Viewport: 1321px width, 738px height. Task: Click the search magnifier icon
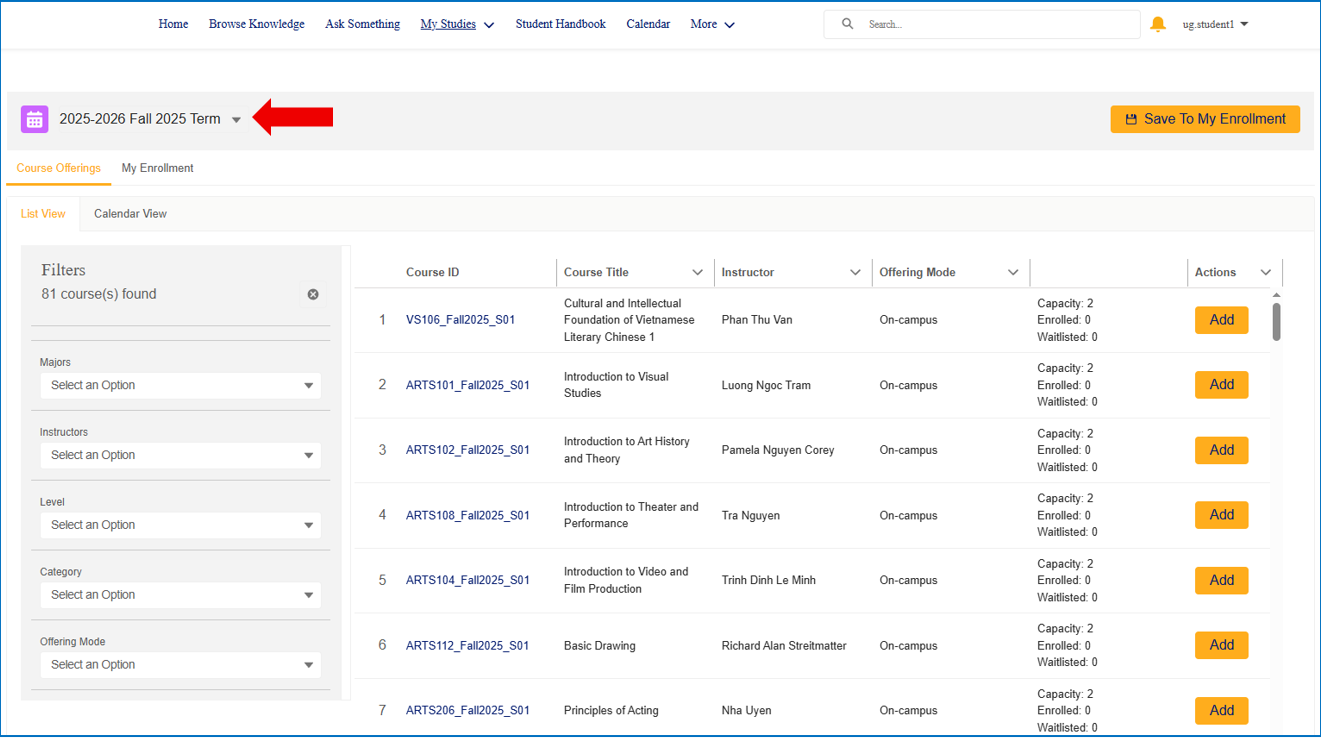click(847, 23)
